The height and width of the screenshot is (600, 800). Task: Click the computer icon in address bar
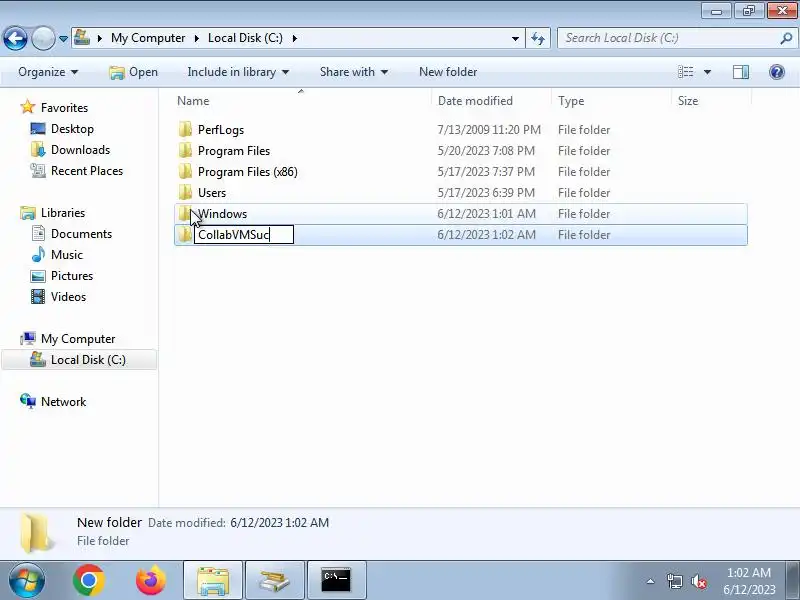[x=82, y=37]
